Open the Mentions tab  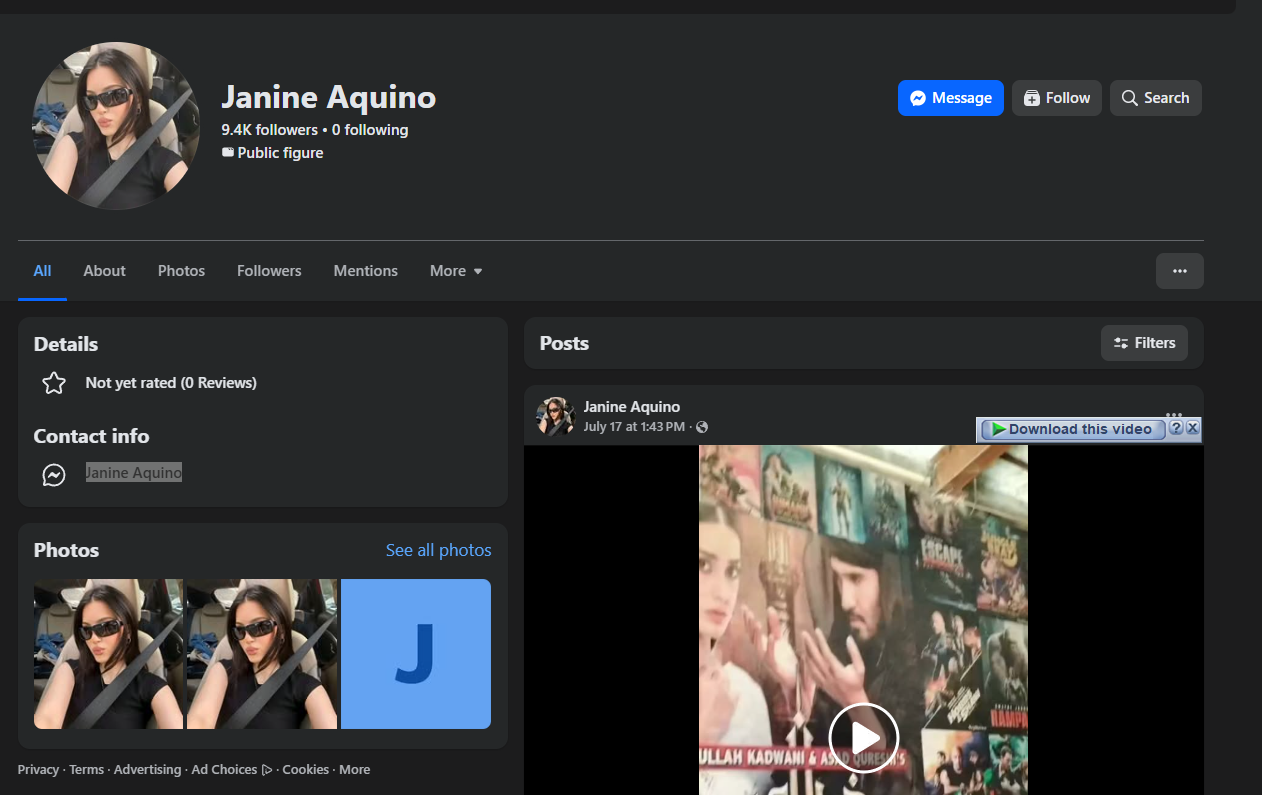pos(365,271)
